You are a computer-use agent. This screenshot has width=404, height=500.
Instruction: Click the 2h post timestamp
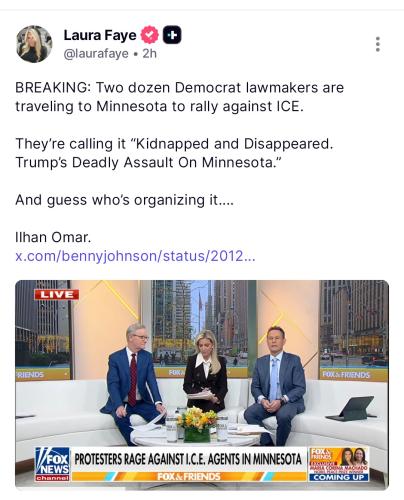point(150,54)
